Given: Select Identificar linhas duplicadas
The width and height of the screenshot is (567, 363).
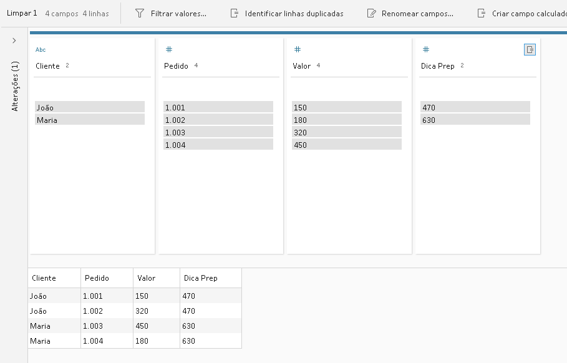Looking at the screenshot, I should [x=294, y=14].
